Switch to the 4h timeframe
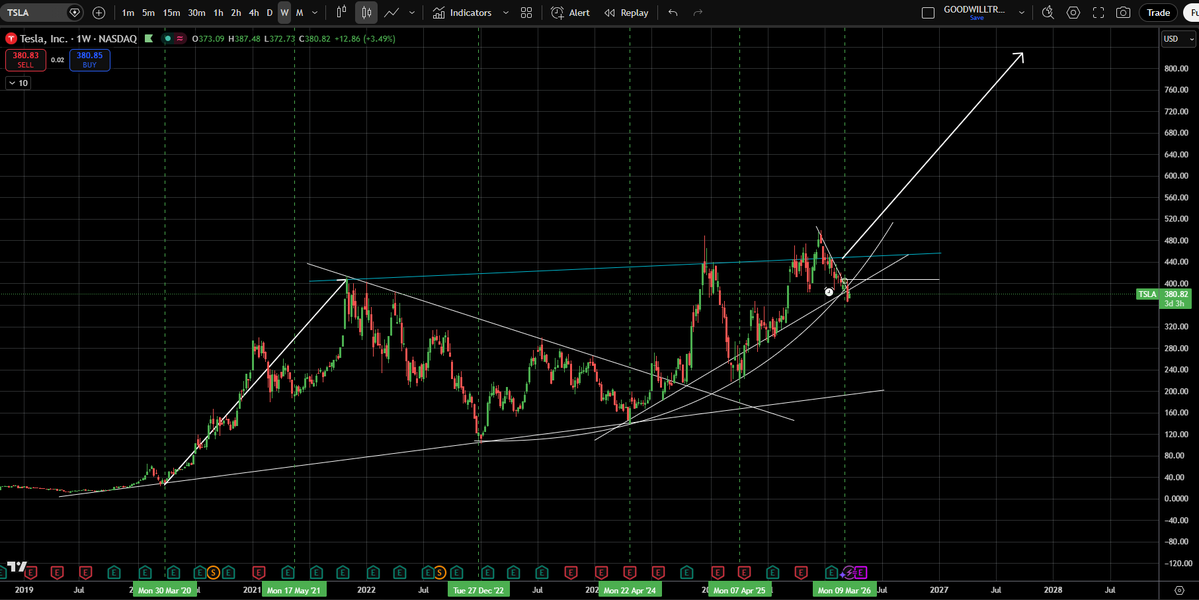 pyautogui.click(x=254, y=12)
